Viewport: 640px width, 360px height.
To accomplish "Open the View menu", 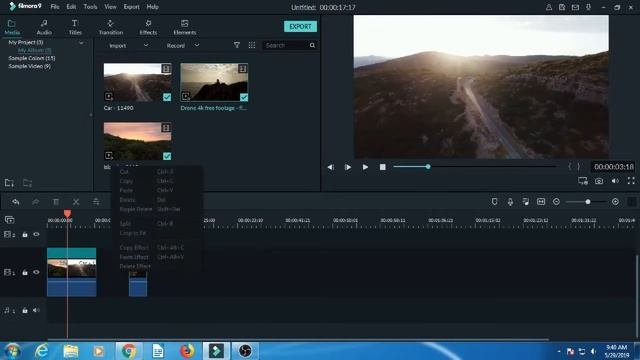I will 110,7.
